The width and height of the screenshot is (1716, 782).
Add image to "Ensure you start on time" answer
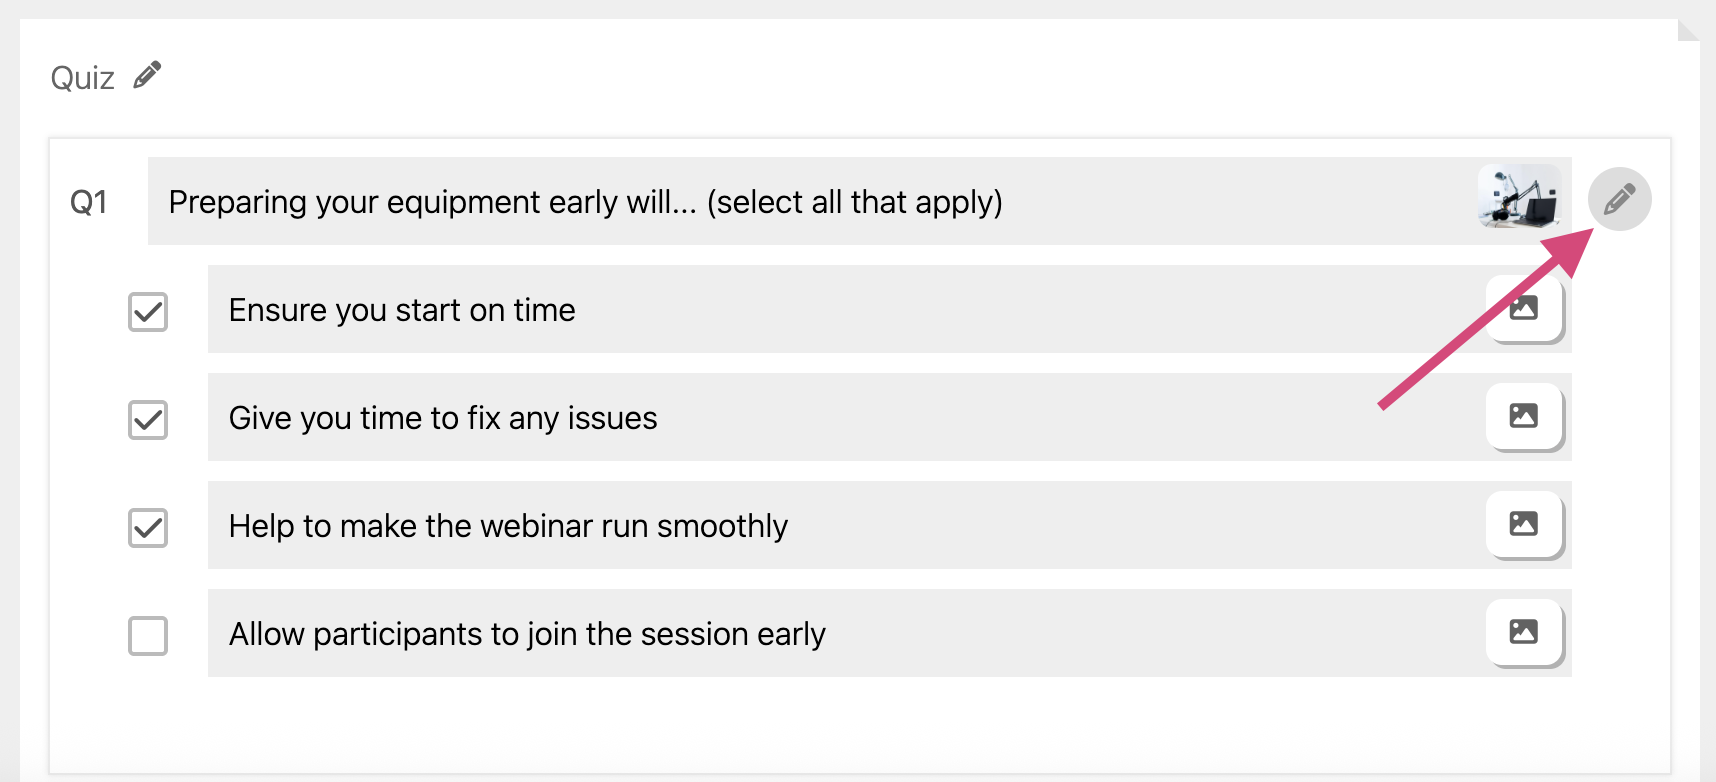pos(1523,308)
